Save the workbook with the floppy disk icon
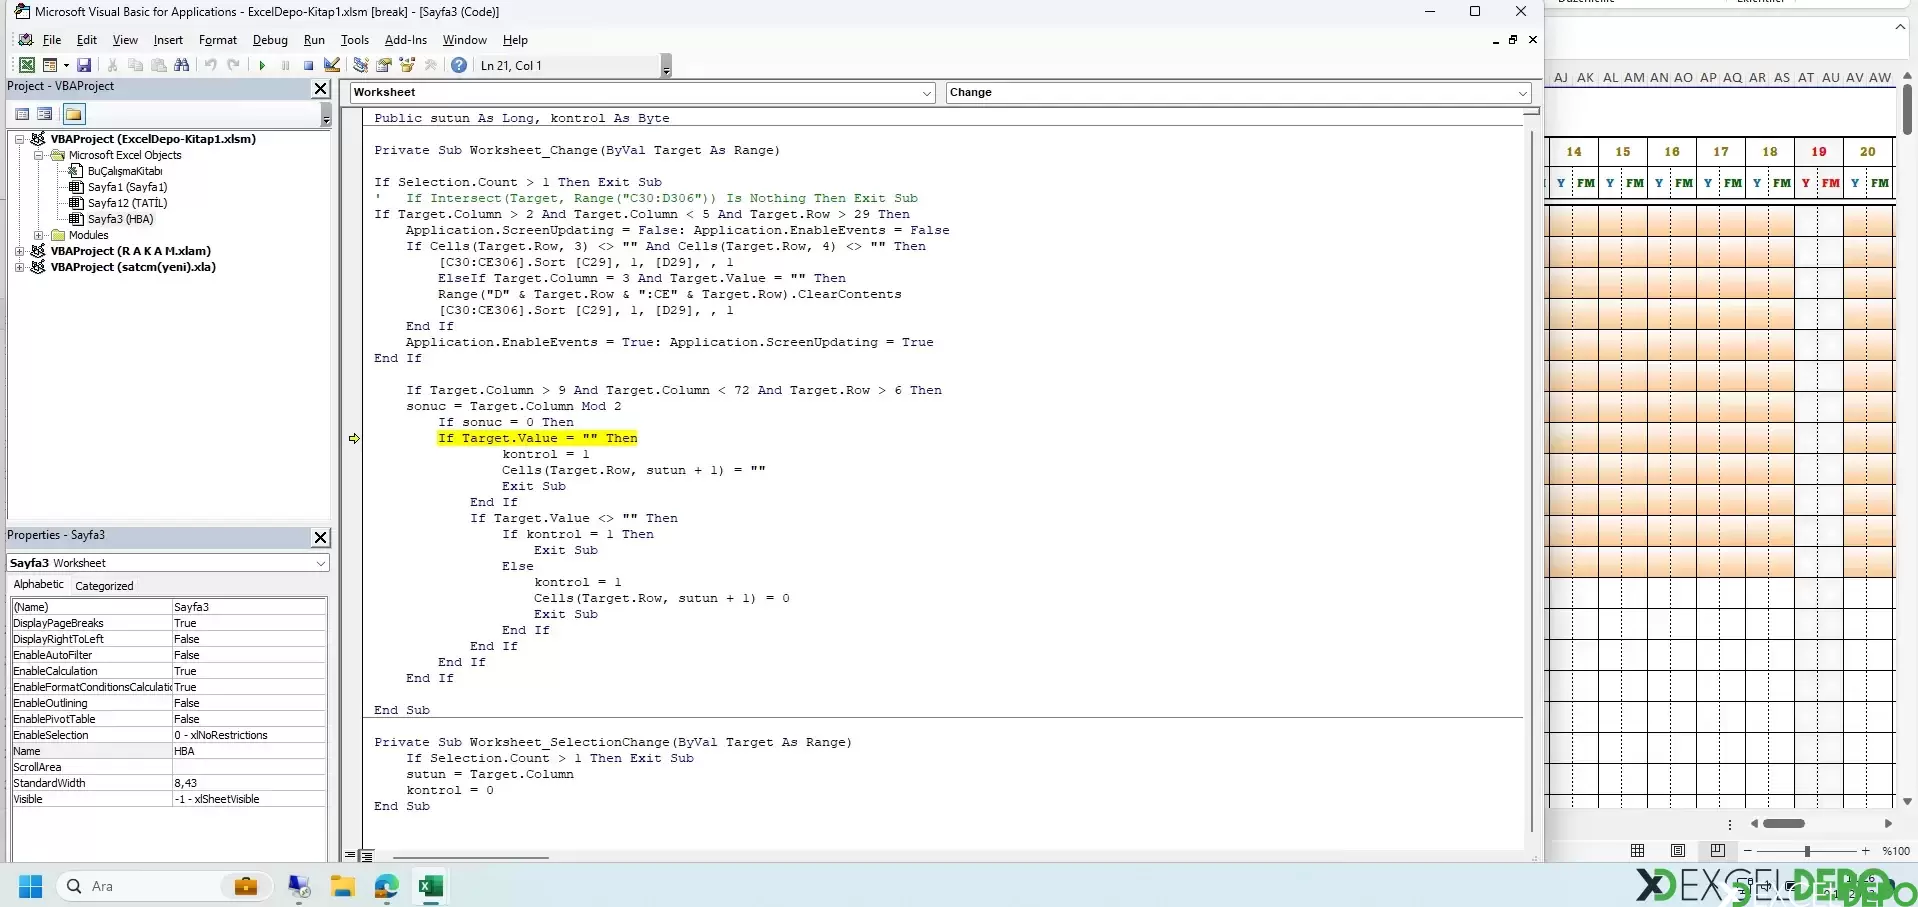This screenshot has height=907, width=1918. [84, 65]
